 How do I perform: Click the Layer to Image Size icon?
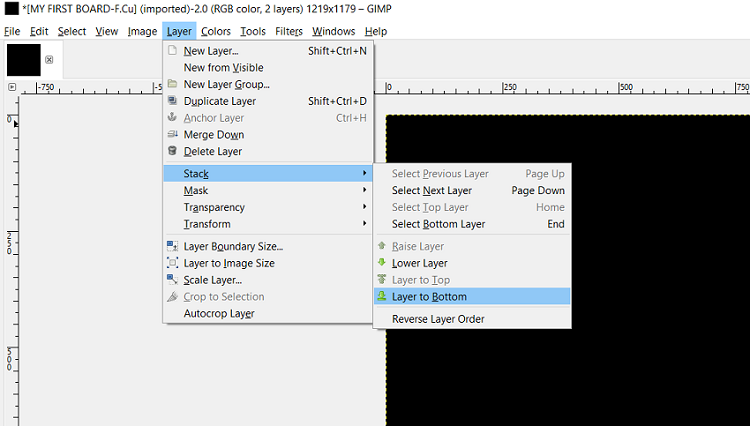172,263
